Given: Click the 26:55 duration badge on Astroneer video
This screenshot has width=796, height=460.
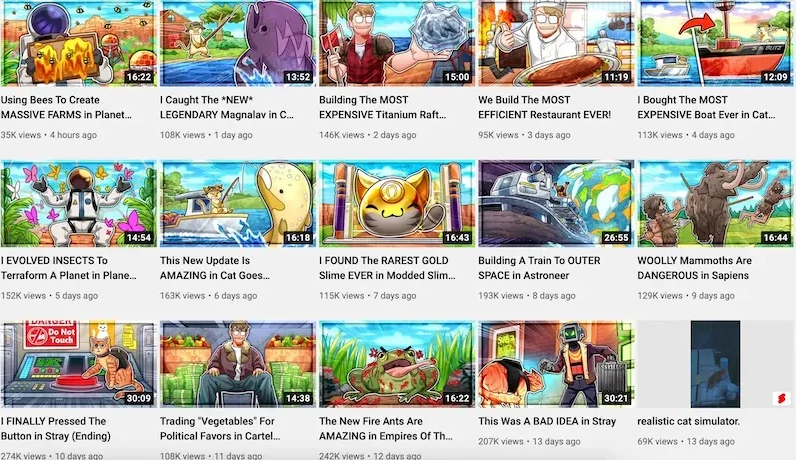Looking at the screenshot, I should tap(616, 238).
